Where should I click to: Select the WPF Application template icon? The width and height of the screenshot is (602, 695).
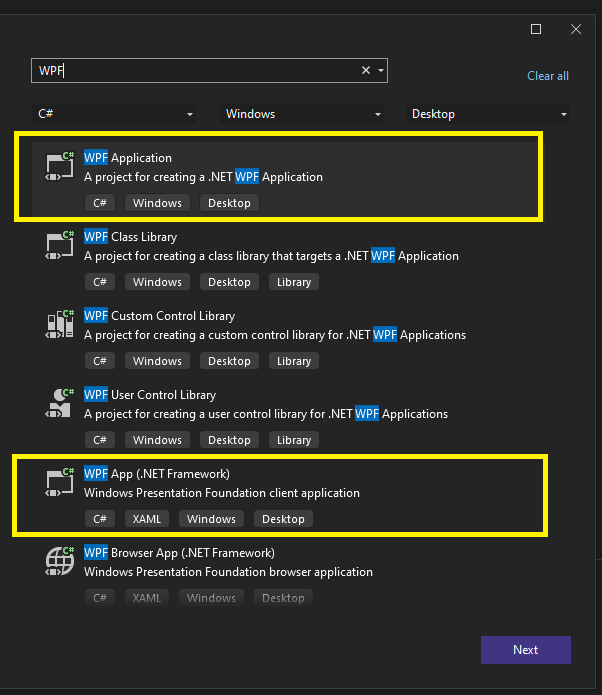(x=60, y=166)
